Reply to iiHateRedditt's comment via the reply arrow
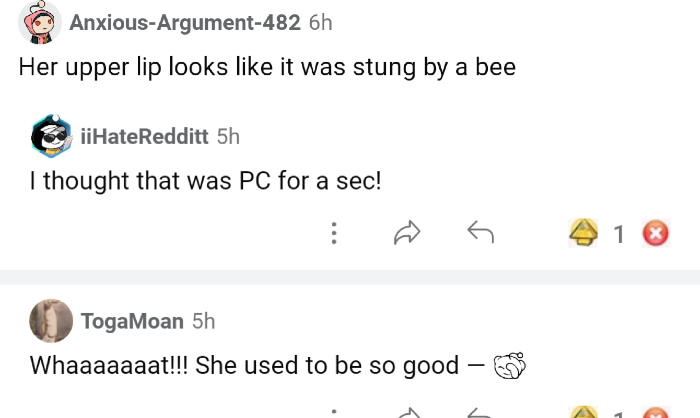700x418 pixels. pos(481,234)
